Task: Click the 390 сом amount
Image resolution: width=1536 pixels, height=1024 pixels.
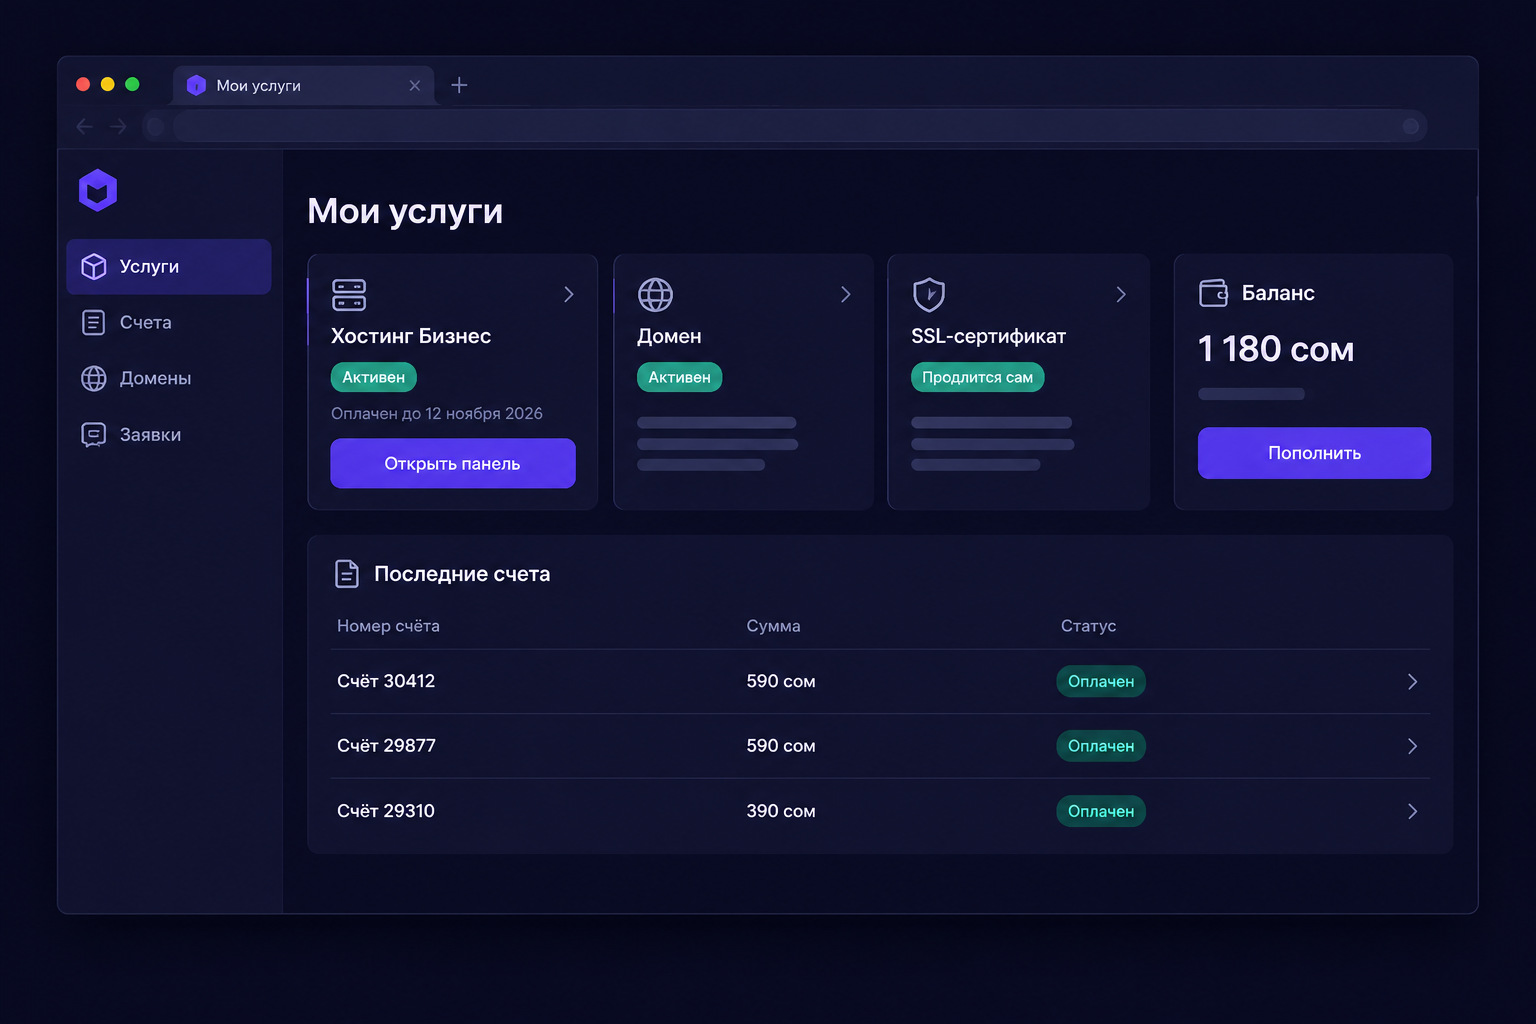Action: (x=781, y=811)
